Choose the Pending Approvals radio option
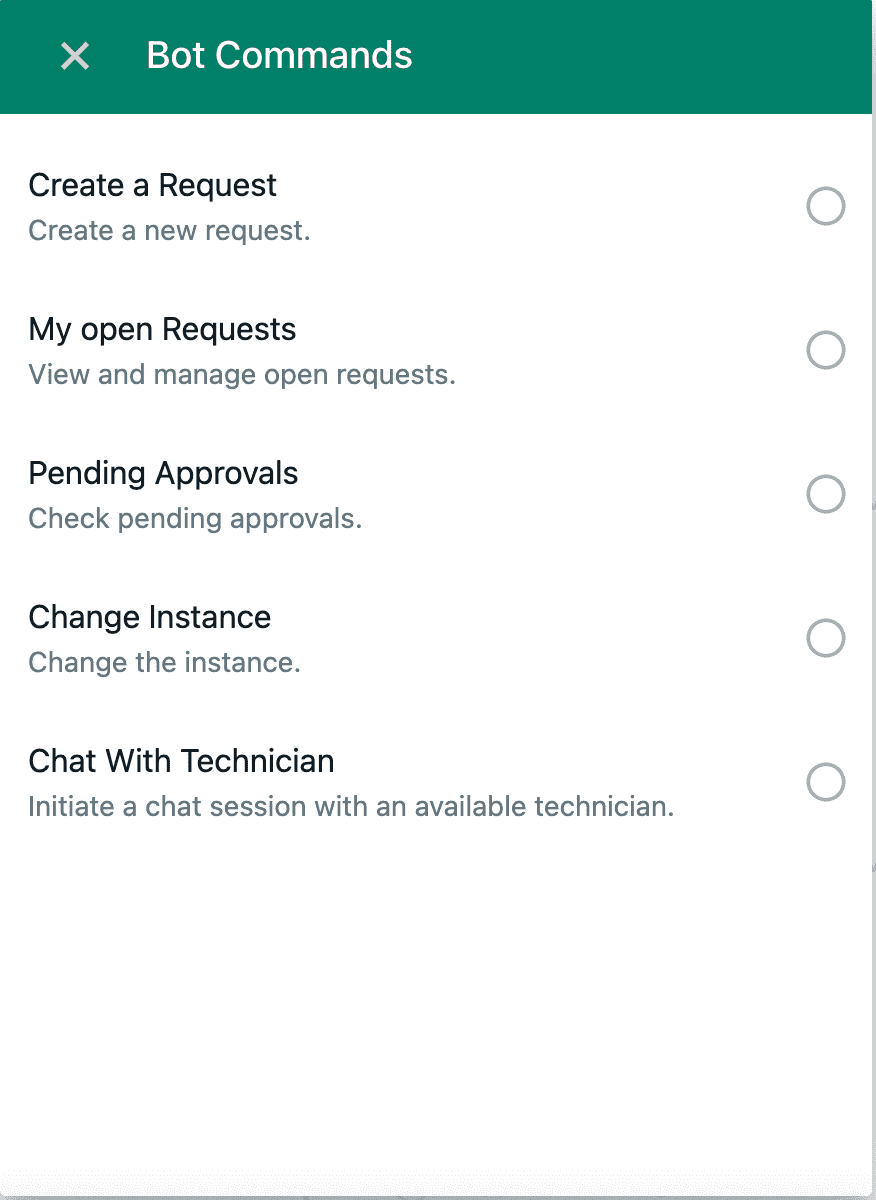The height and width of the screenshot is (1200, 876). tap(826, 494)
